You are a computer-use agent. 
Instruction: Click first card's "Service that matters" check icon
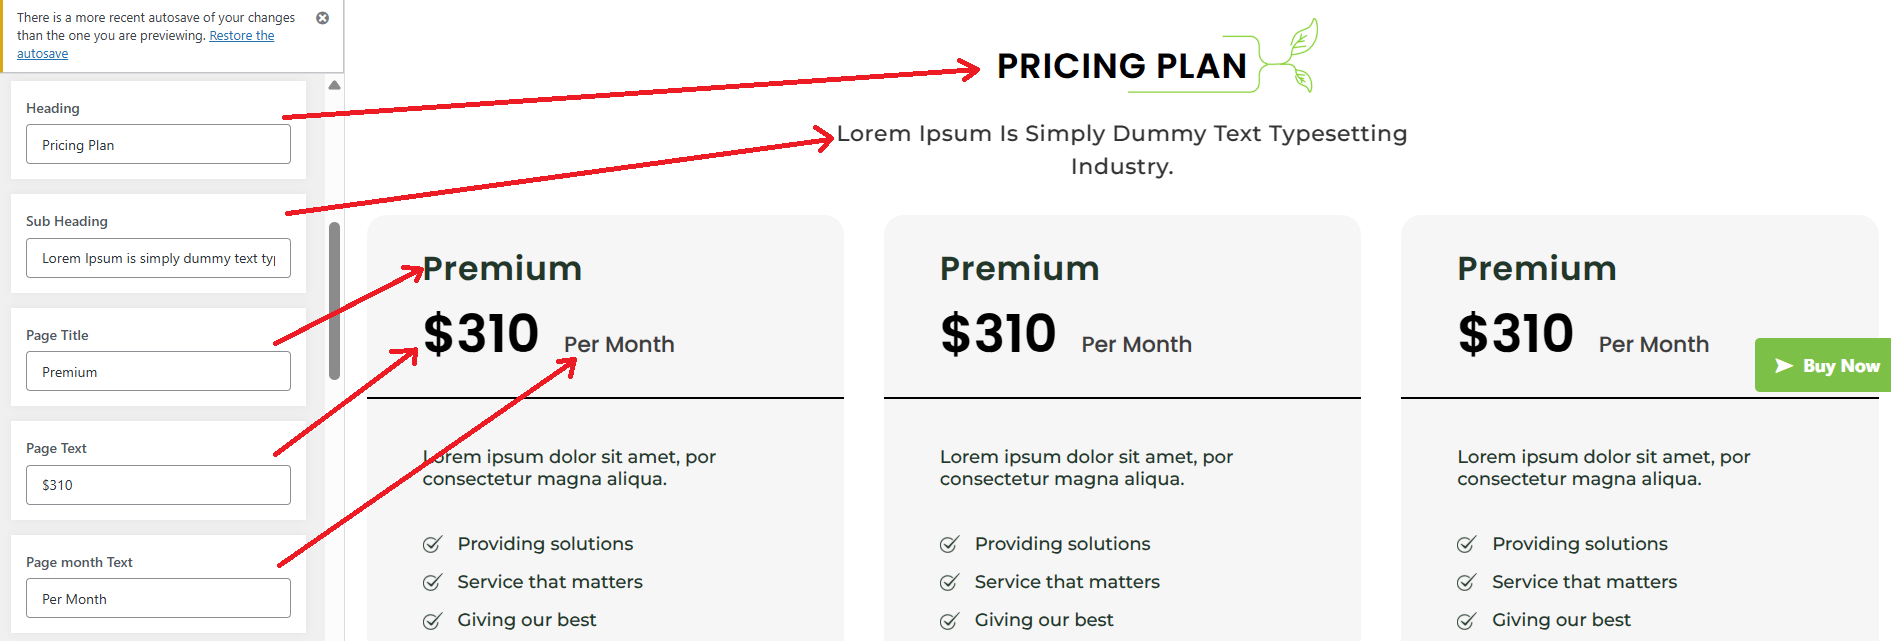tap(432, 582)
